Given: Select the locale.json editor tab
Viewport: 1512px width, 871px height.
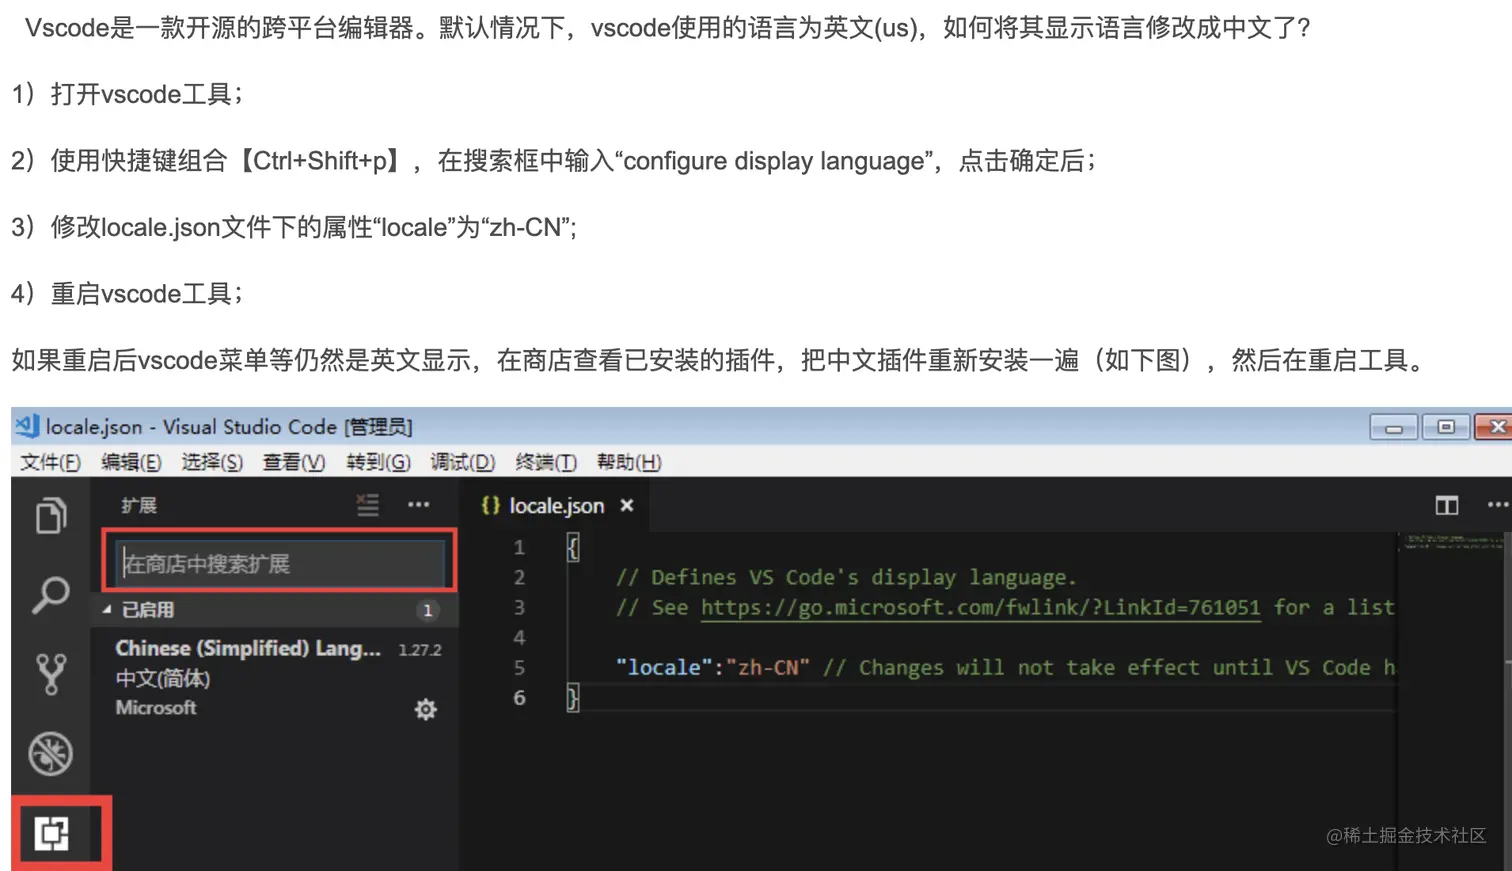Looking at the screenshot, I should (x=556, y=506).
